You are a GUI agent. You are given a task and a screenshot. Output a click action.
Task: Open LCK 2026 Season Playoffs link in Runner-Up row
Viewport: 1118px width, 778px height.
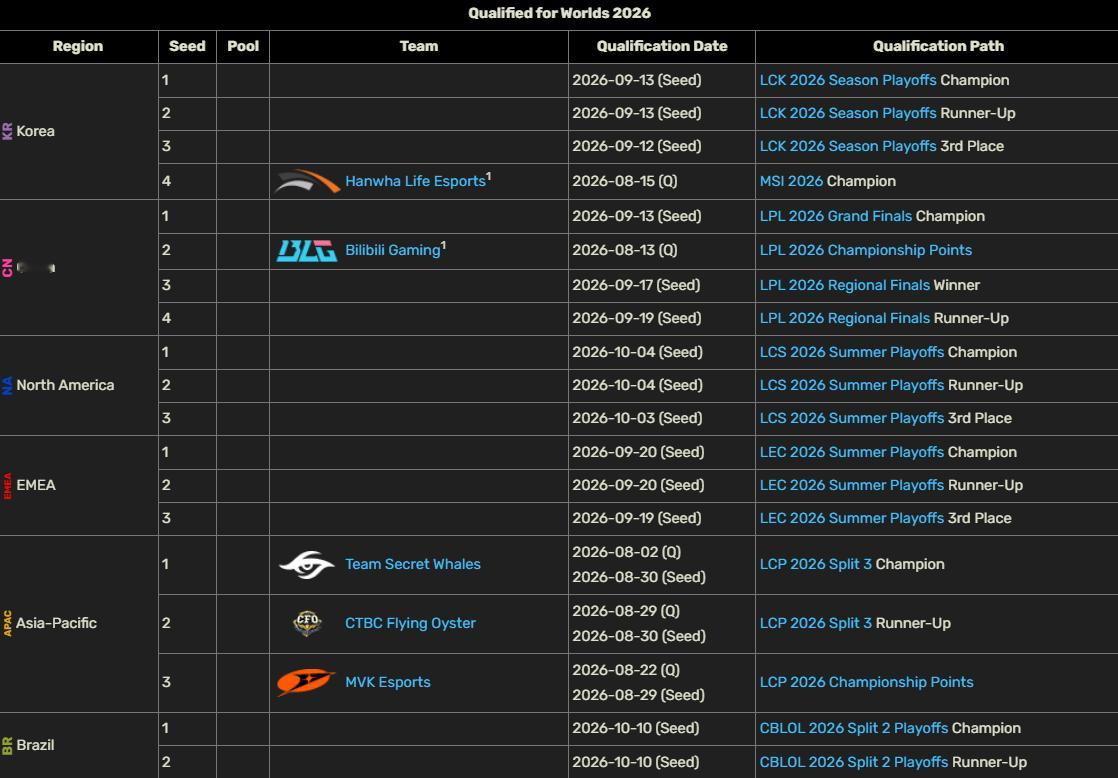click(848, 113)
